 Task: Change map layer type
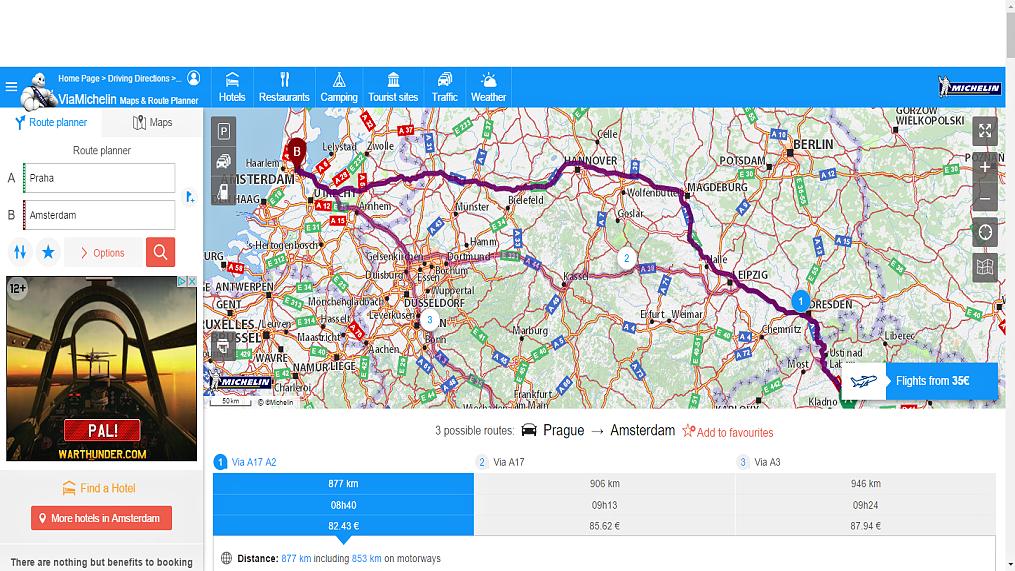(x=985, y=267)
